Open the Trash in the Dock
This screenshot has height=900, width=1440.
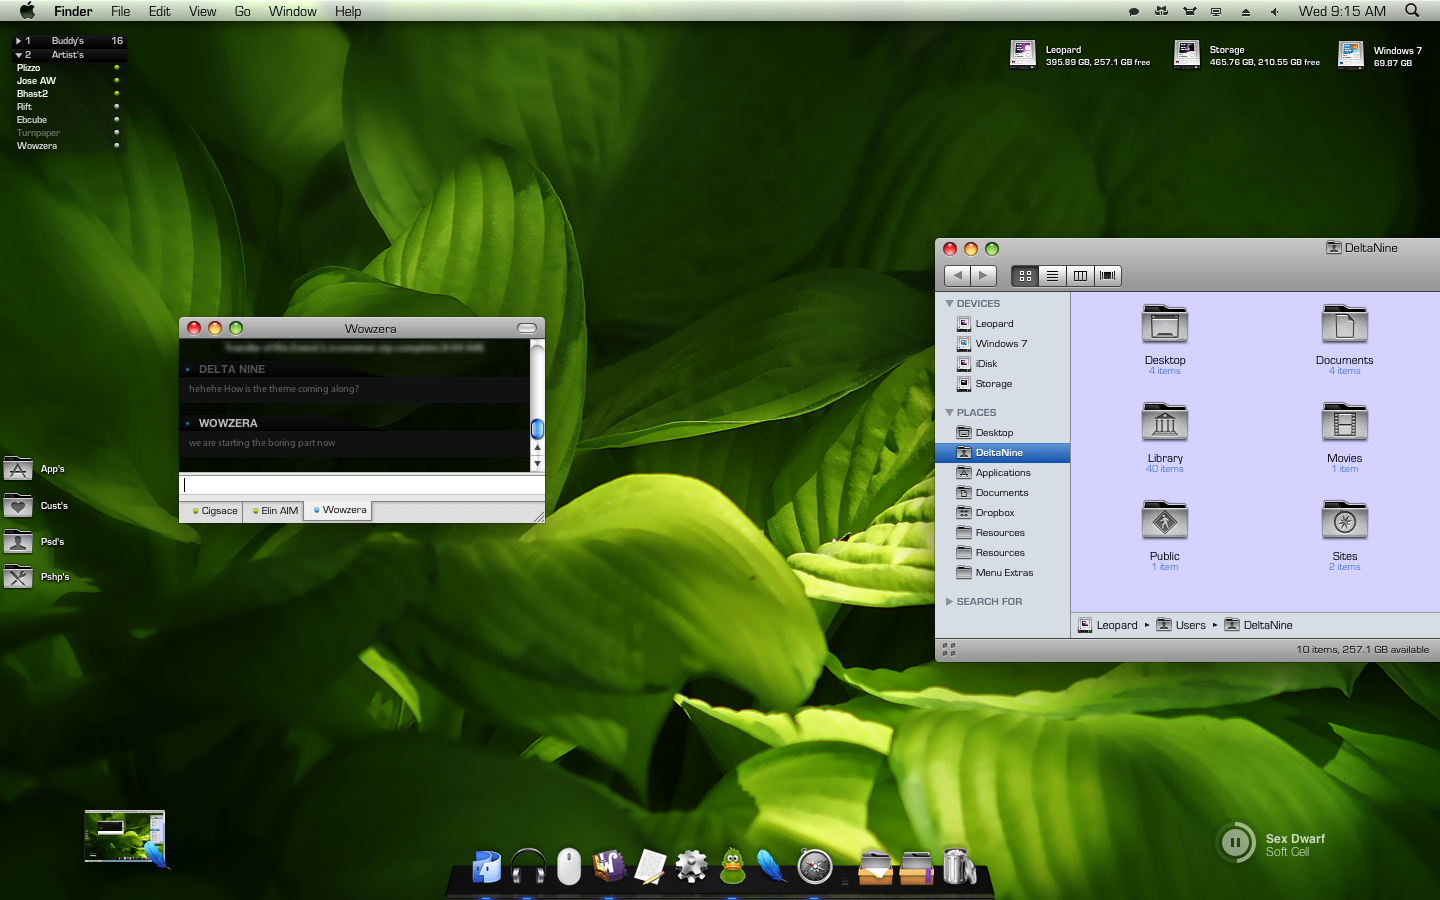pyautogui.click(x=959, y=866)
